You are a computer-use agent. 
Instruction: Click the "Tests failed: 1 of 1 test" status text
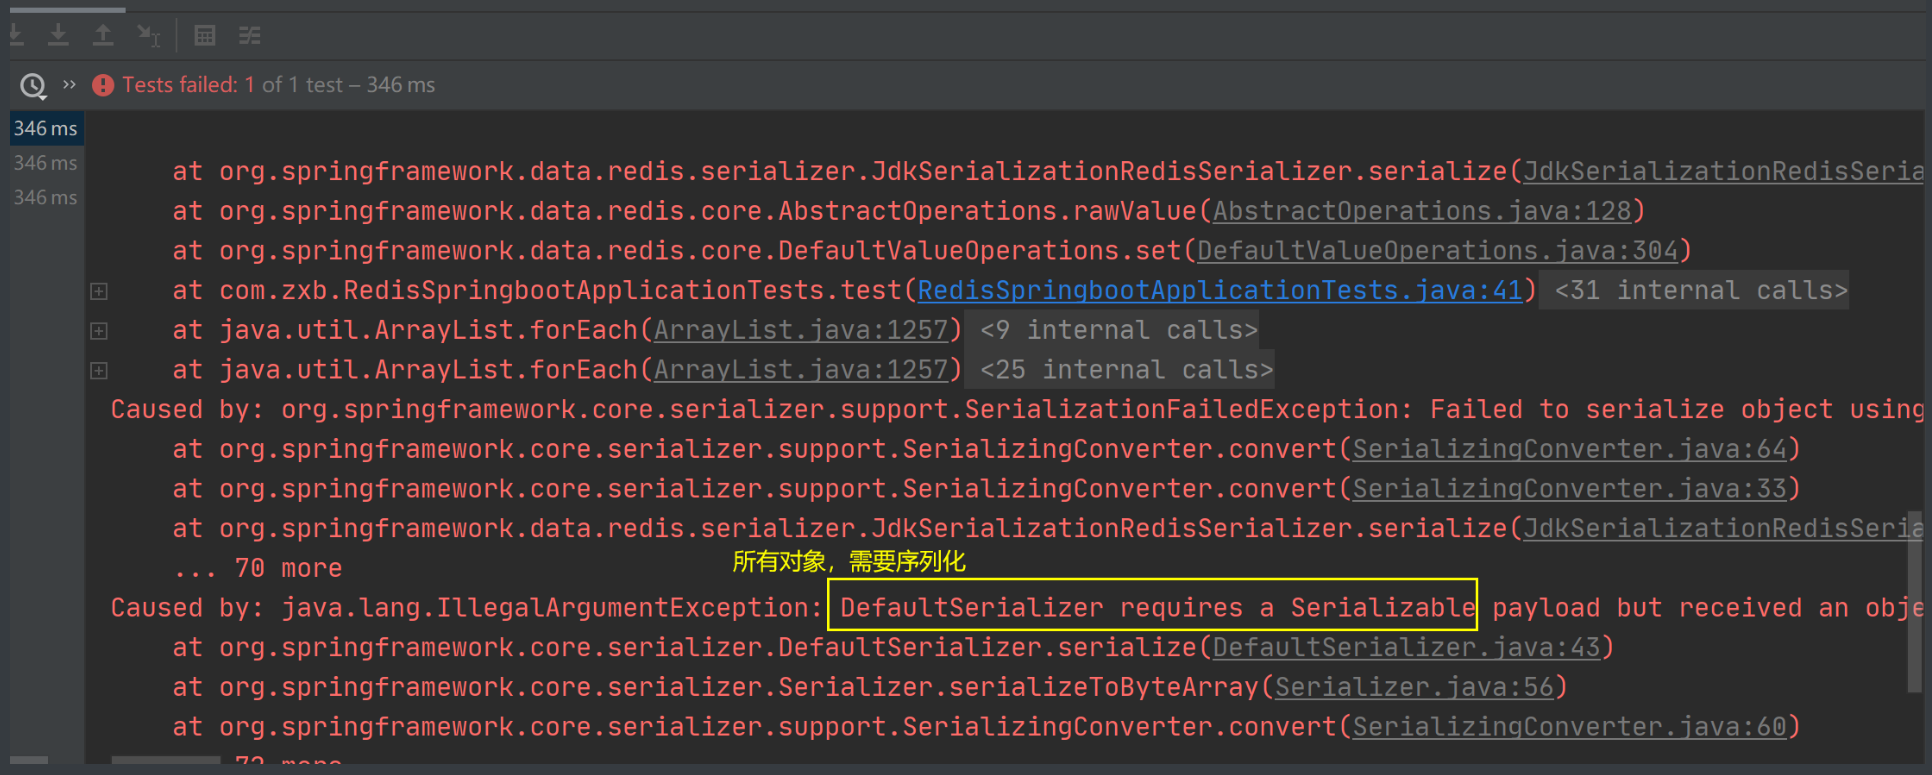pyautogui.click(x=233, y=85)
